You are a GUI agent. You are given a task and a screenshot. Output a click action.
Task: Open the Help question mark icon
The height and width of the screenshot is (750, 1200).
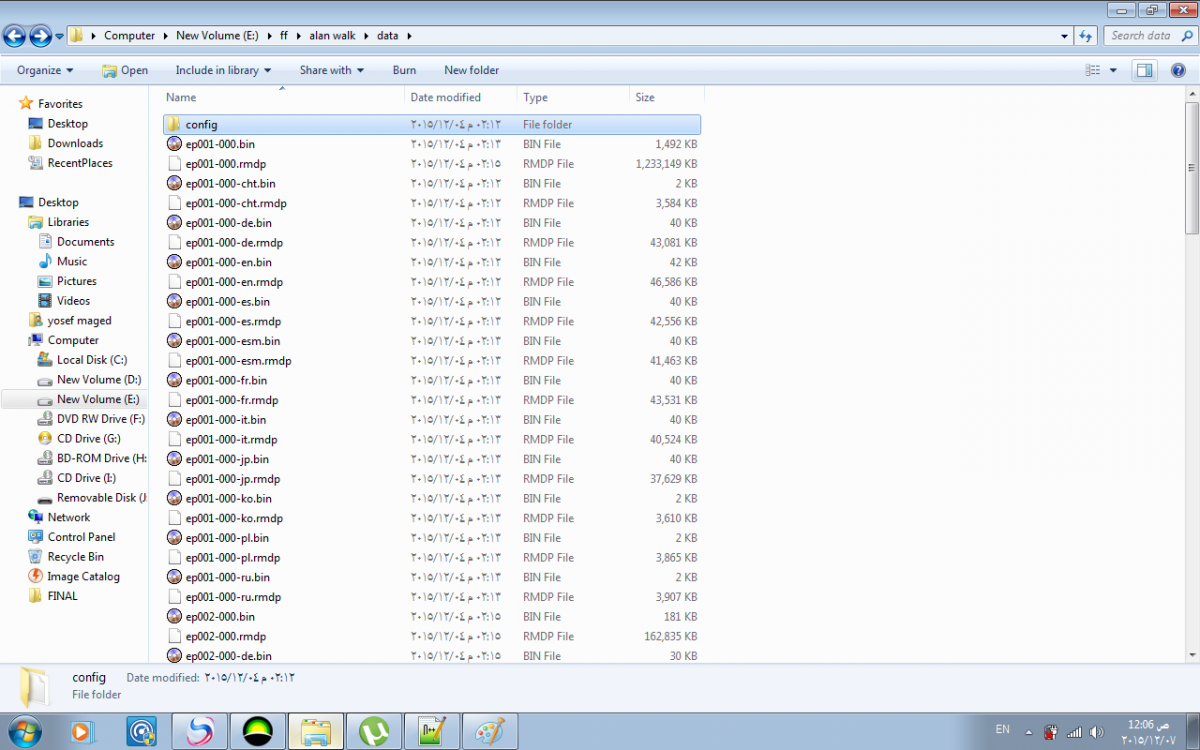(x=1176, y=70)
